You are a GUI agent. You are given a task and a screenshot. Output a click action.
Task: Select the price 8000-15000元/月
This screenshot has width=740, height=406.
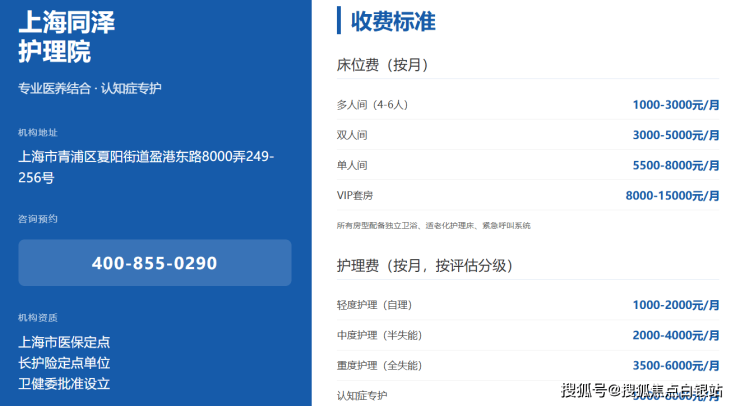673,195
